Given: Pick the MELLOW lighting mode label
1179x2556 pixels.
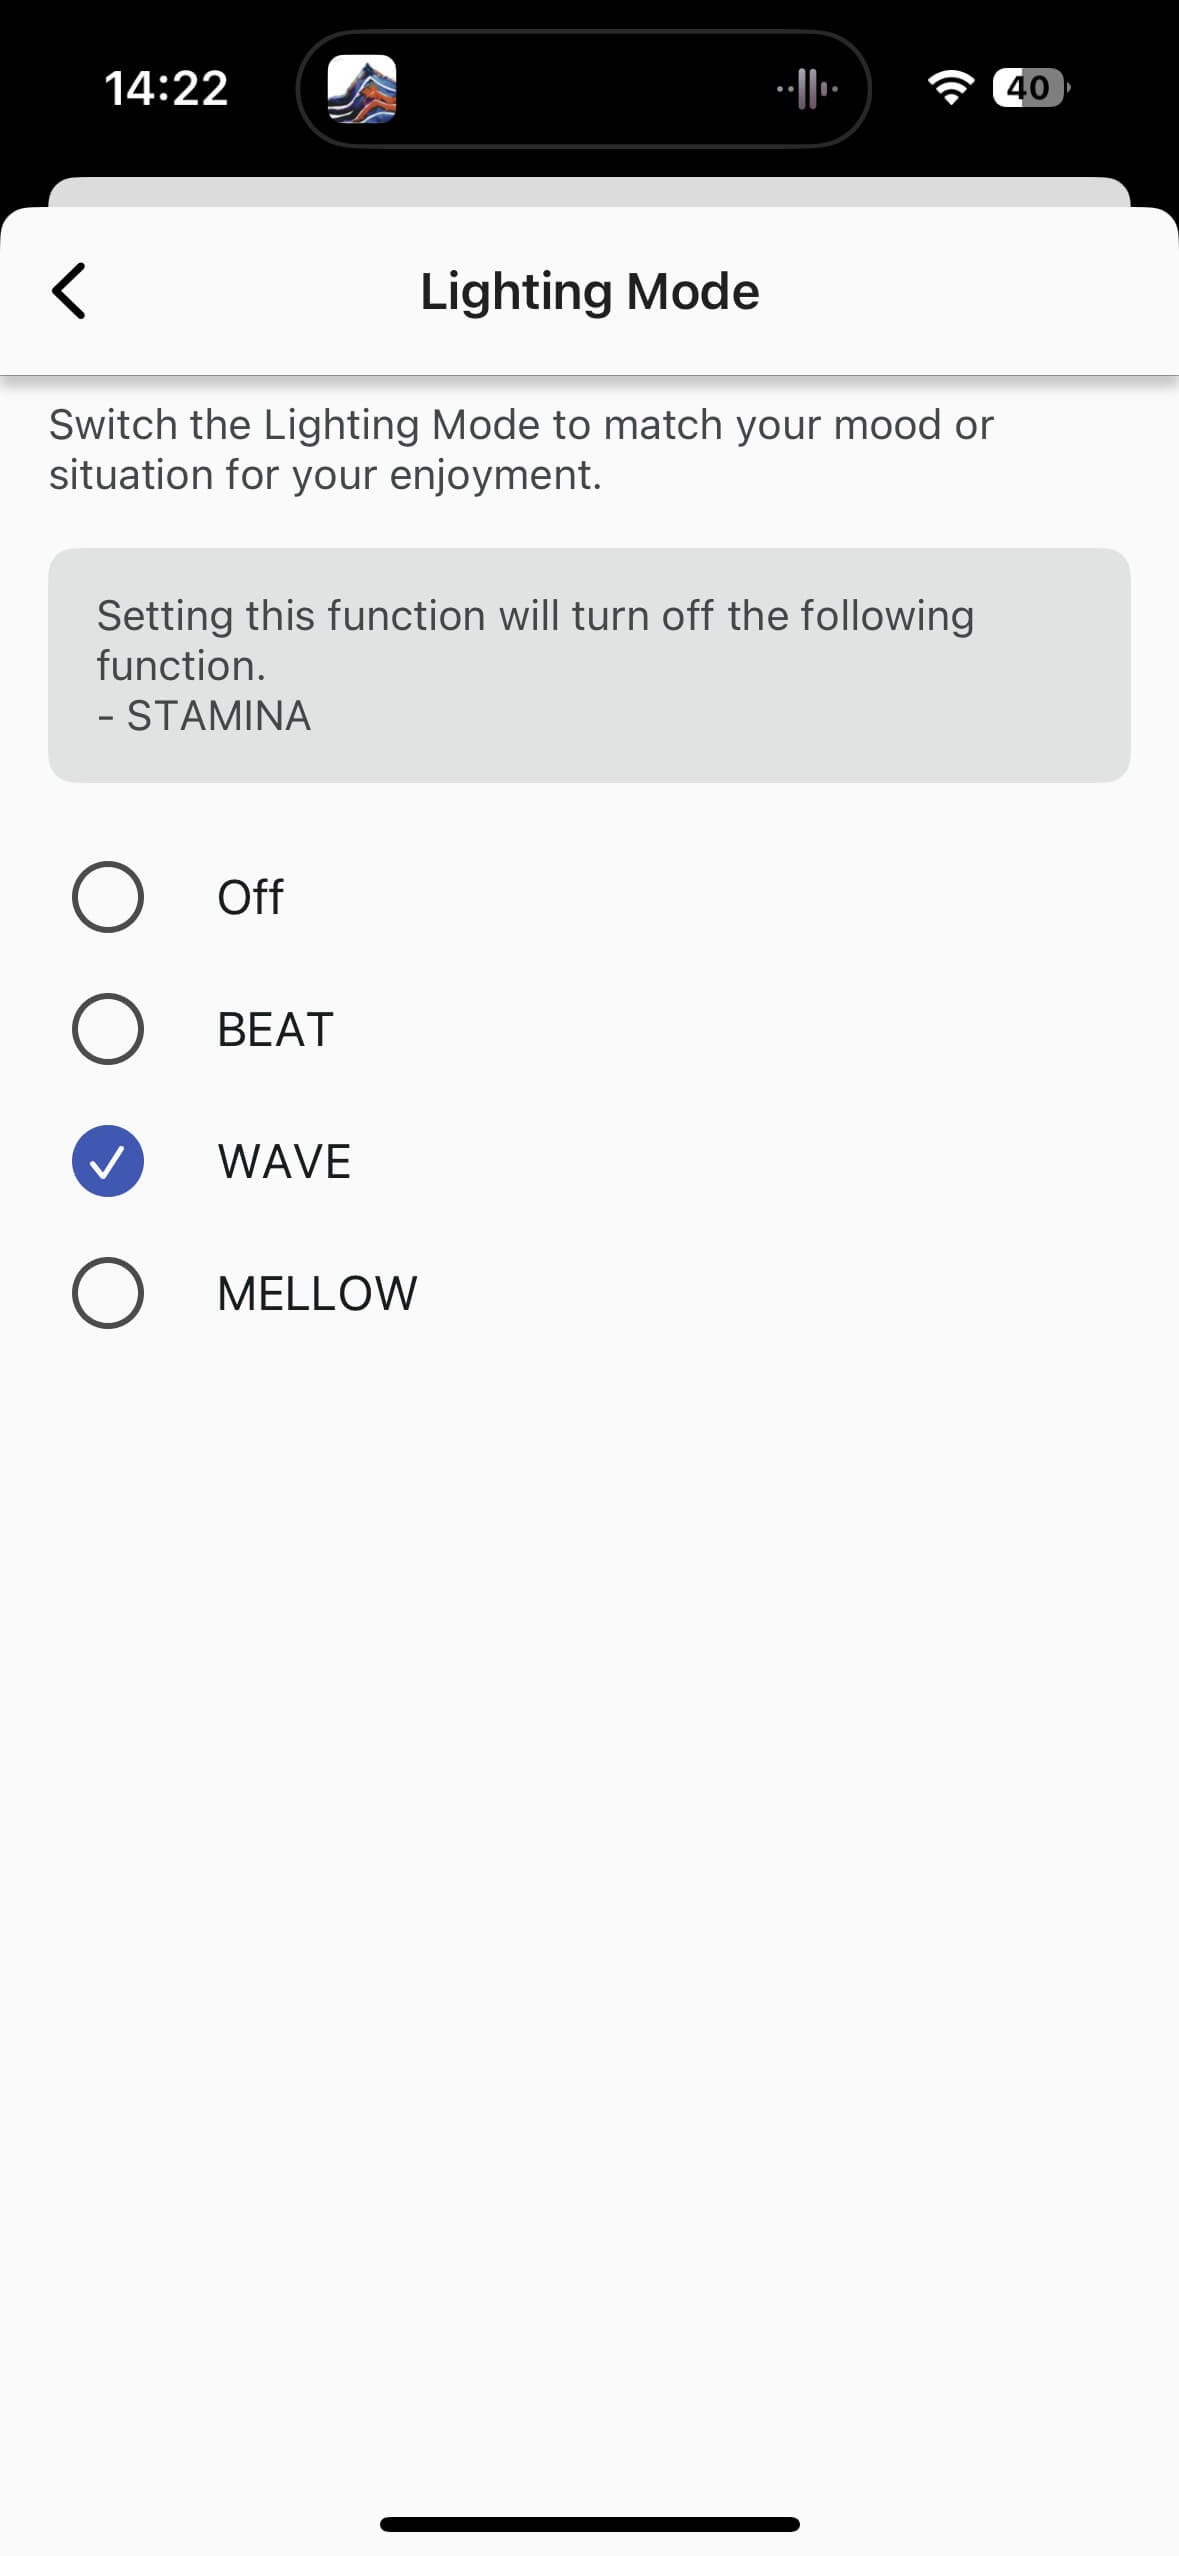Looking at the screenshot, I should [317, 1293].
